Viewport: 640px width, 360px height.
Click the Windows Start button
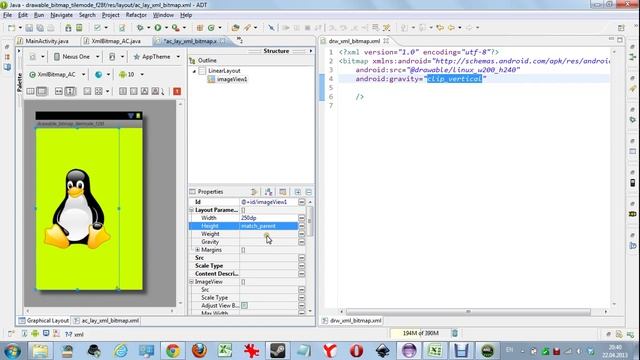coord(12,351)
